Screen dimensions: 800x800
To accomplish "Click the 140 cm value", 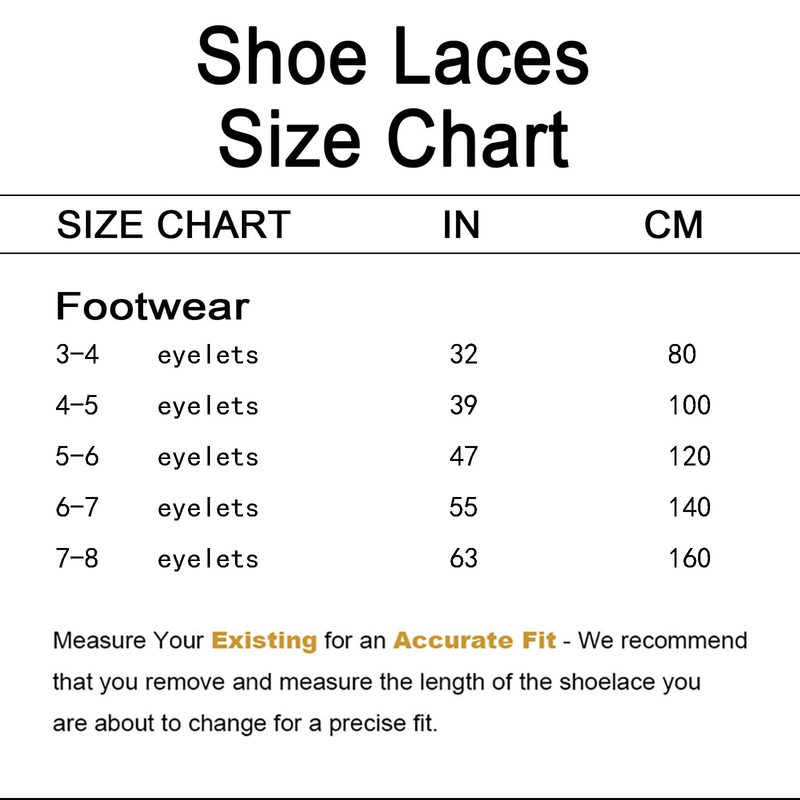I will (689, 507).
